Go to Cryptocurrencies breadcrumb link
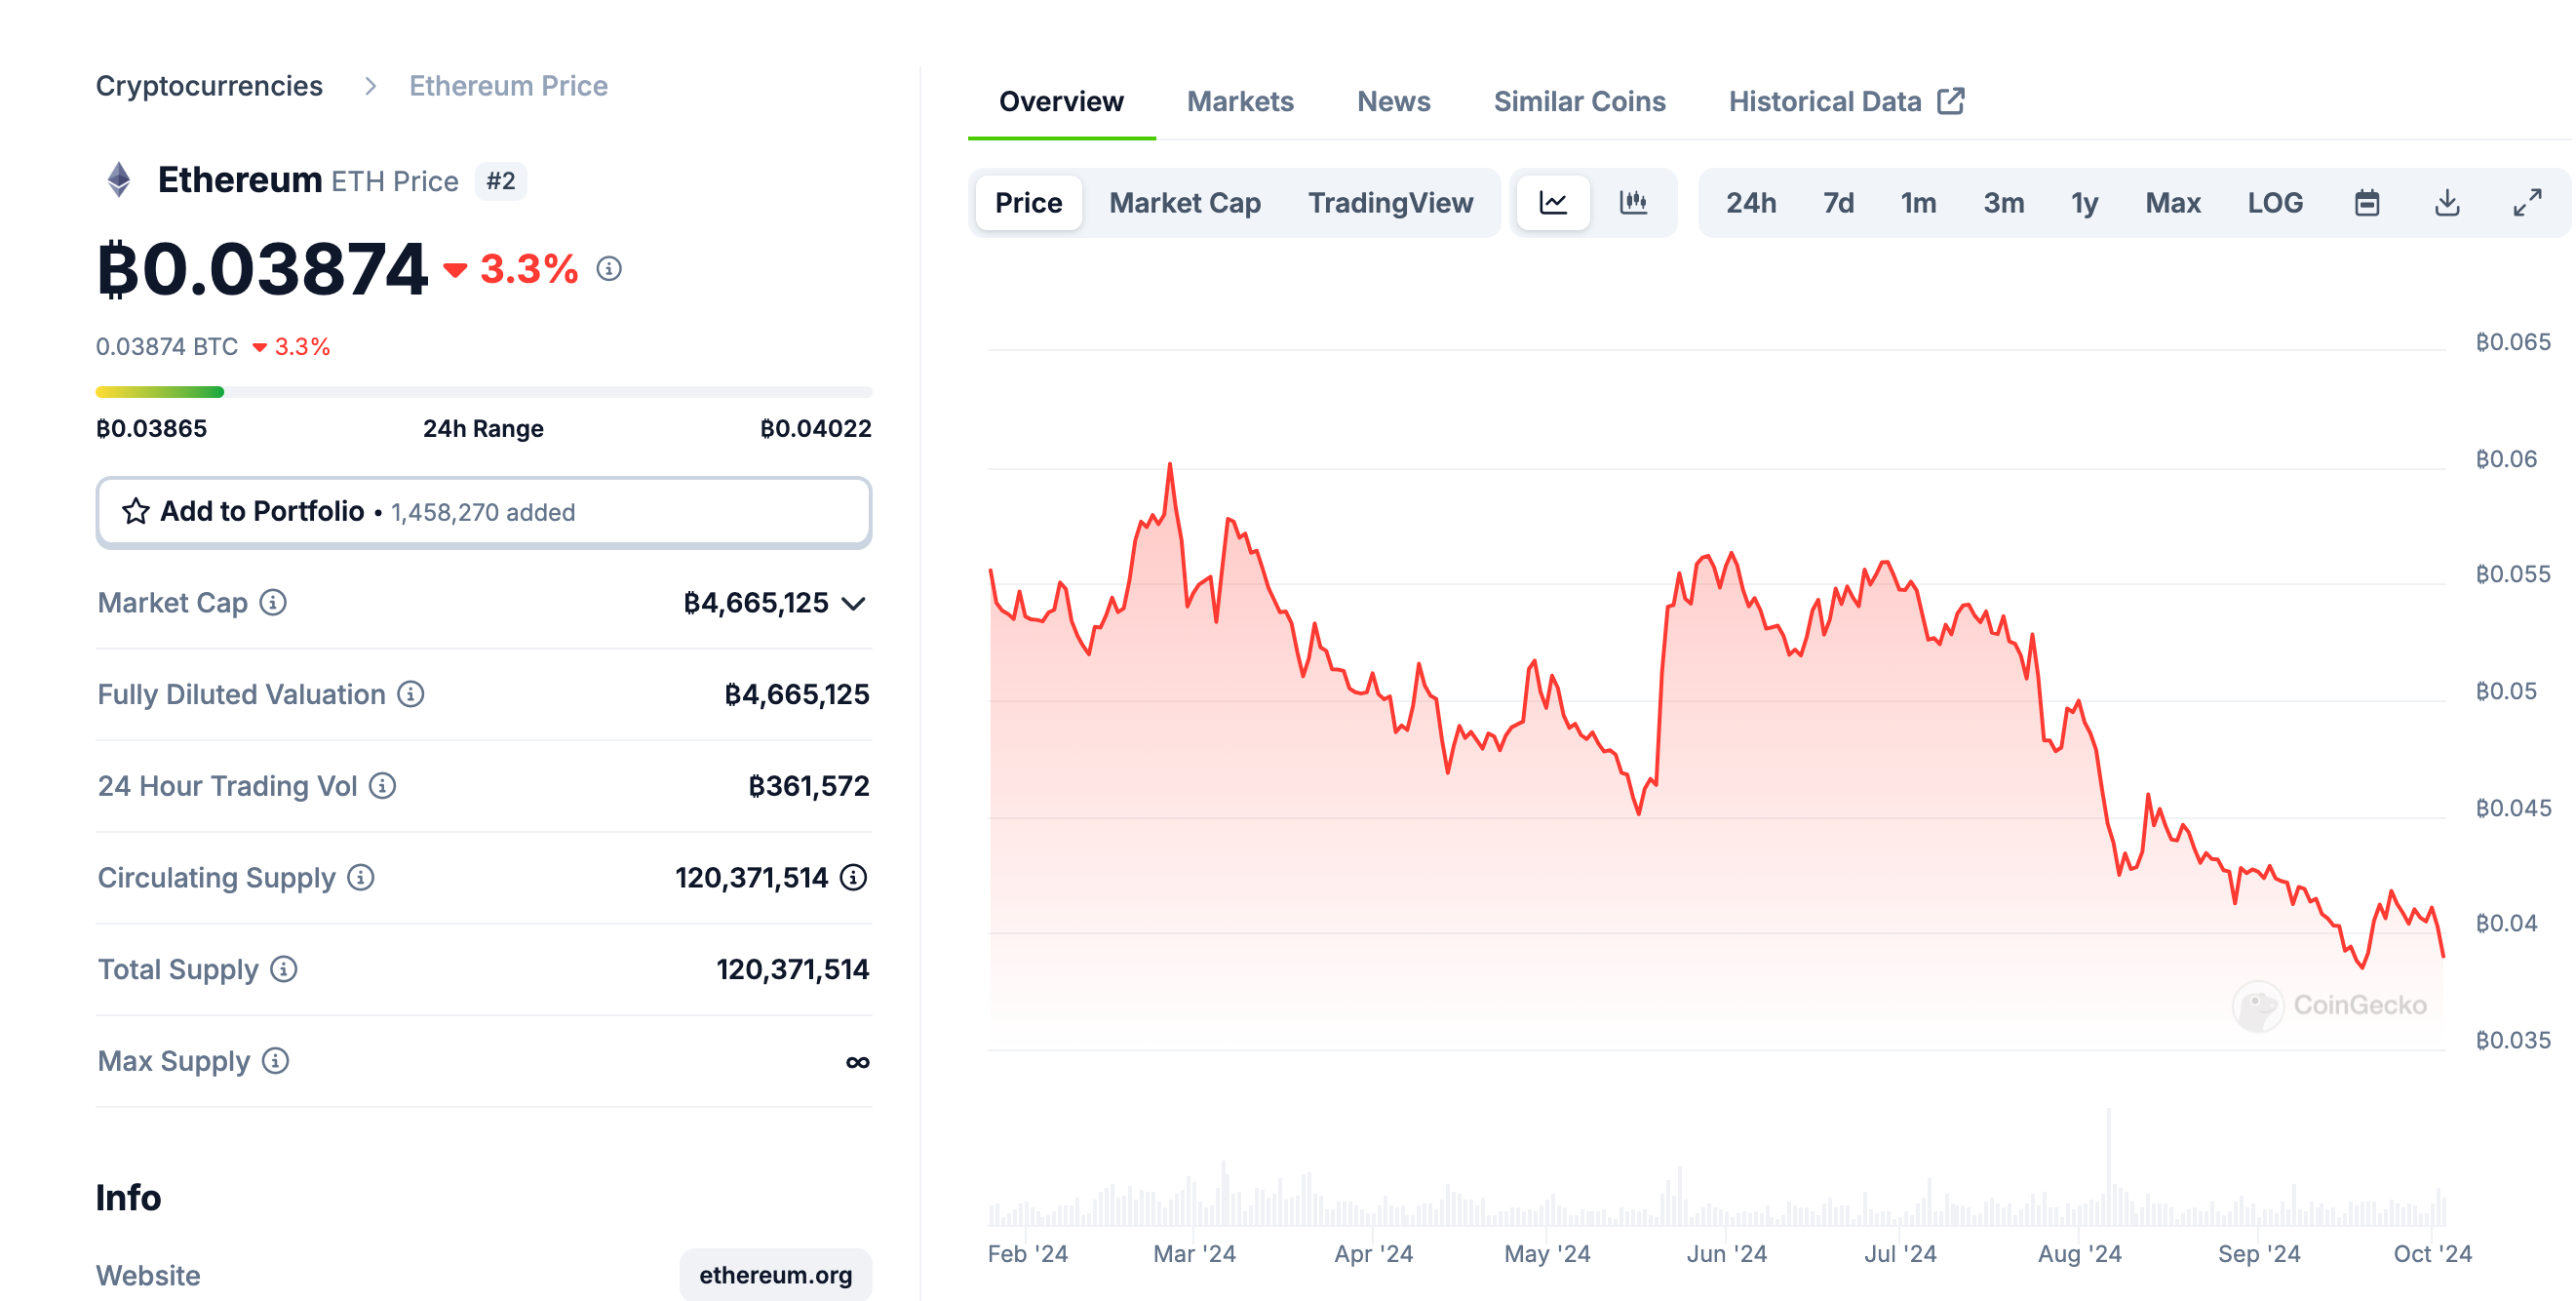The height and width of the screenshot is (1301, 2576). (209, 86)
